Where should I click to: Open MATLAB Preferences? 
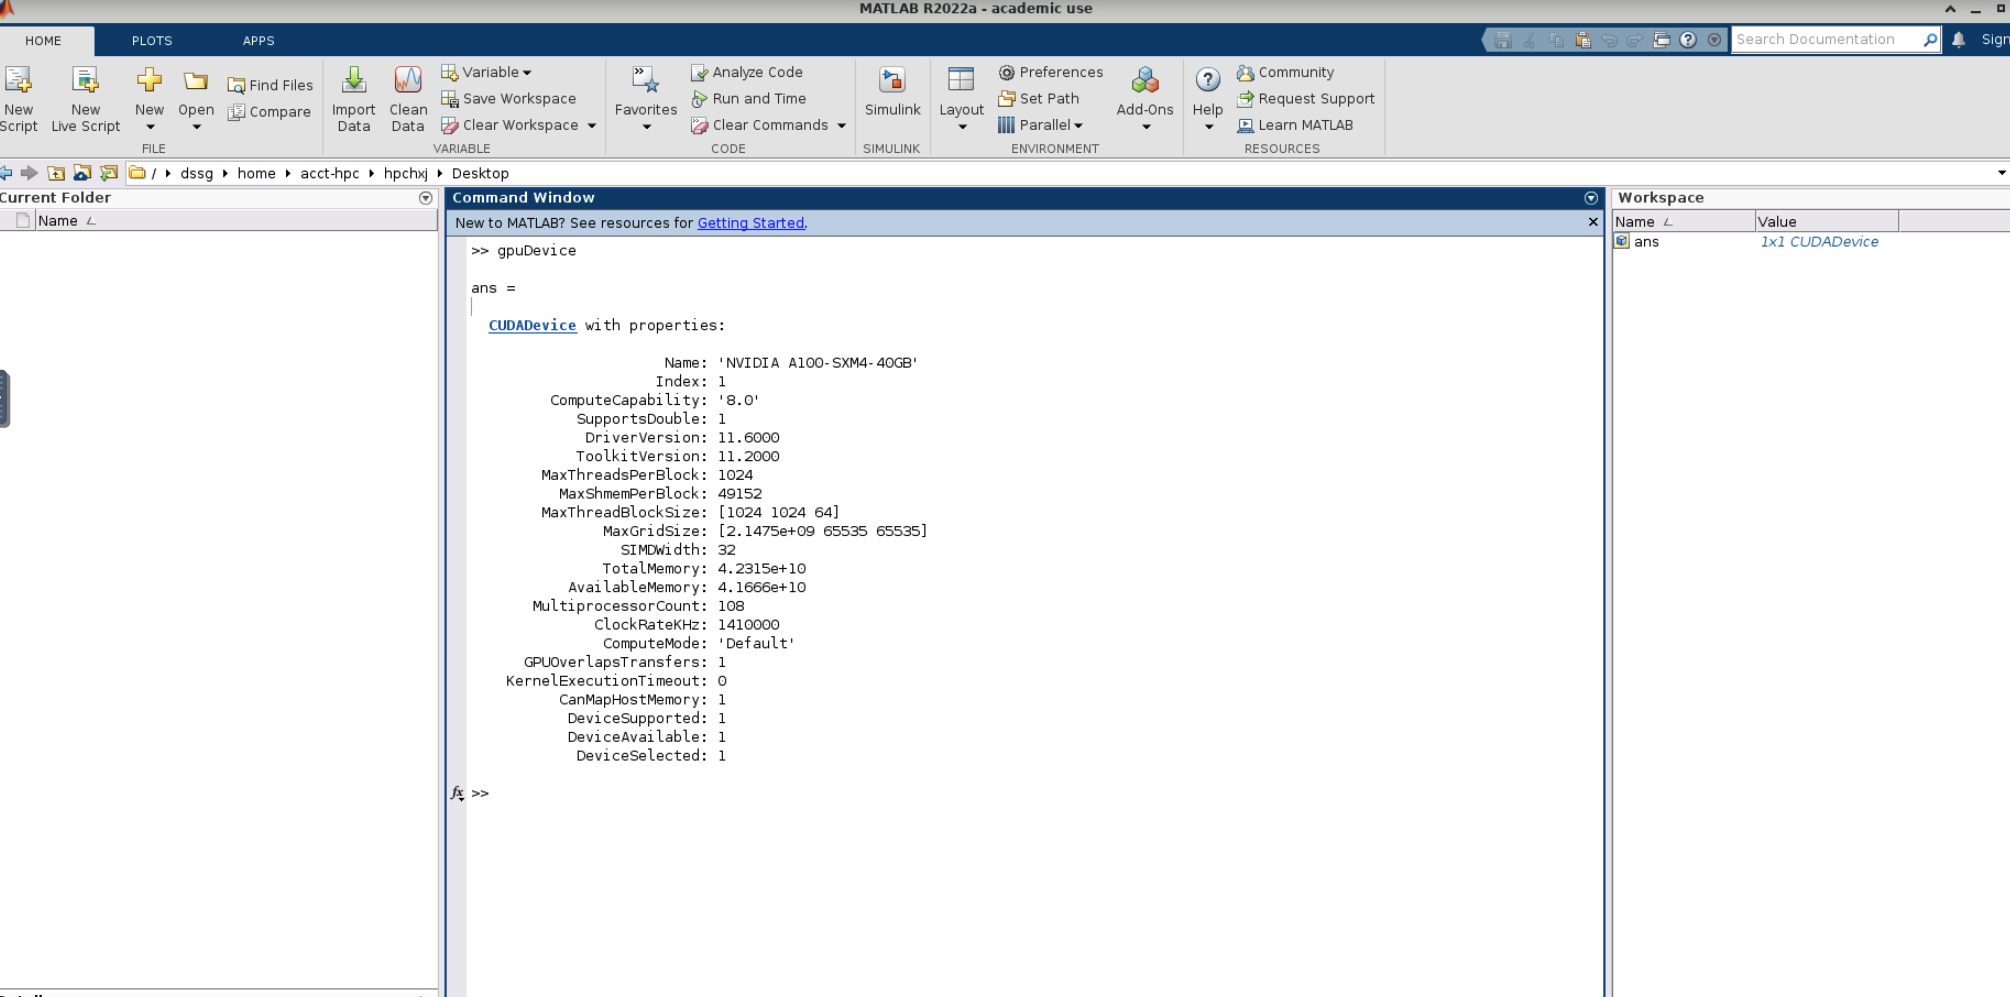pos(1051,72)
